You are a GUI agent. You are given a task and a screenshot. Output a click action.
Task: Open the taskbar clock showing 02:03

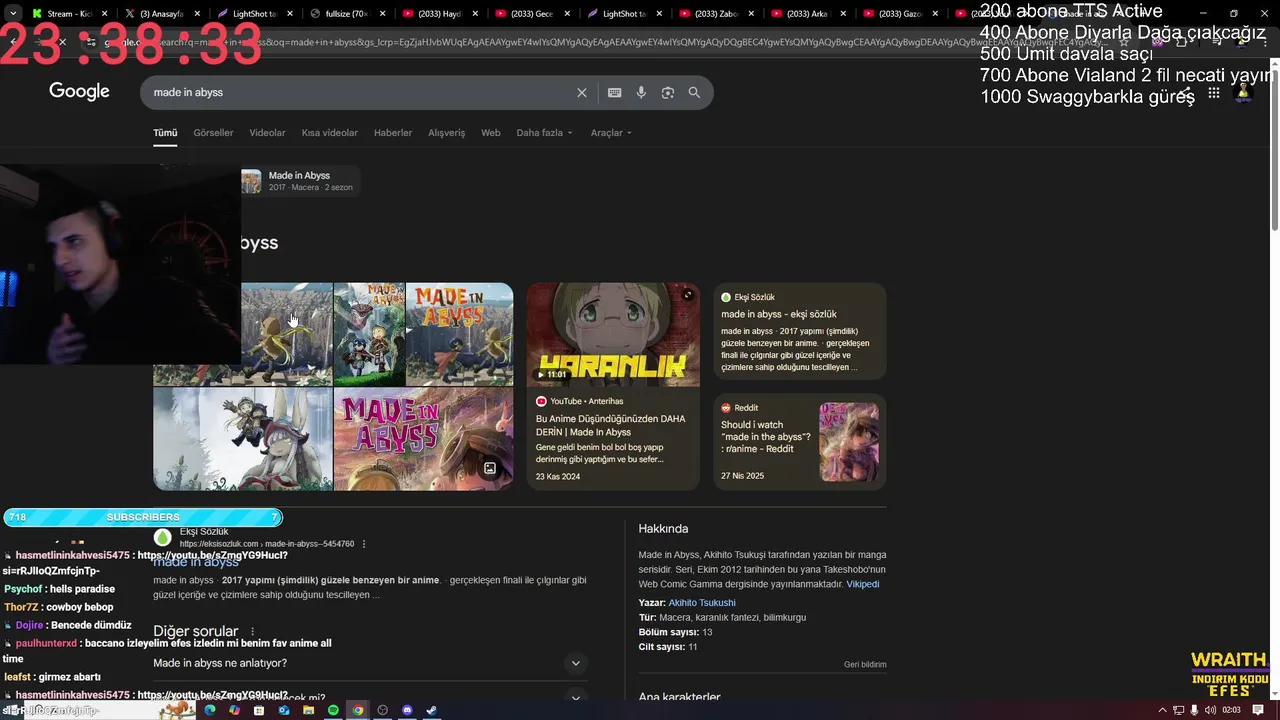click(1231, 710)
